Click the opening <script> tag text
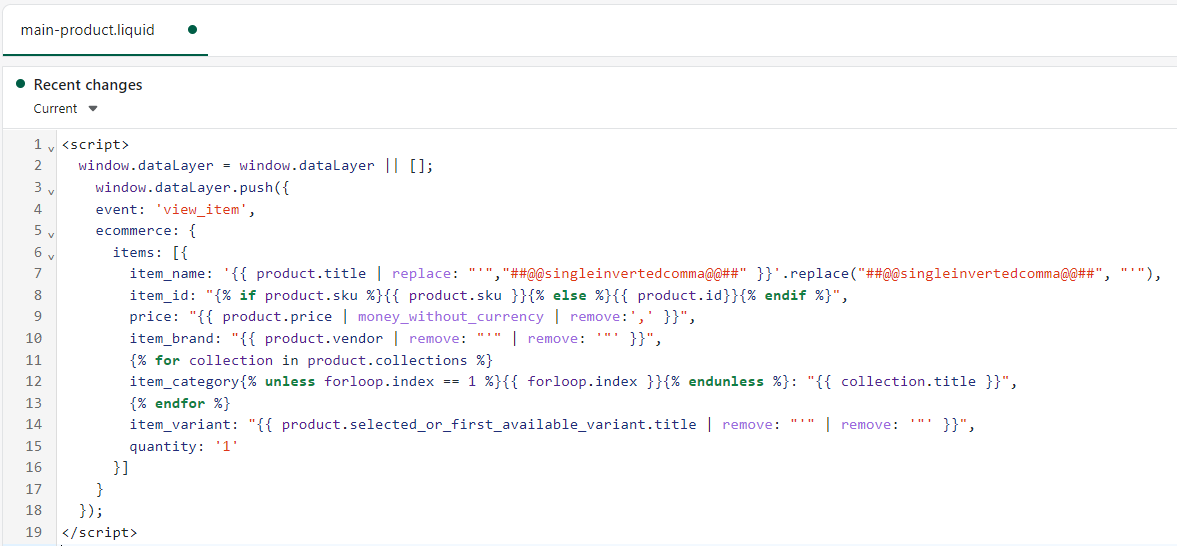 coord(95,144)
